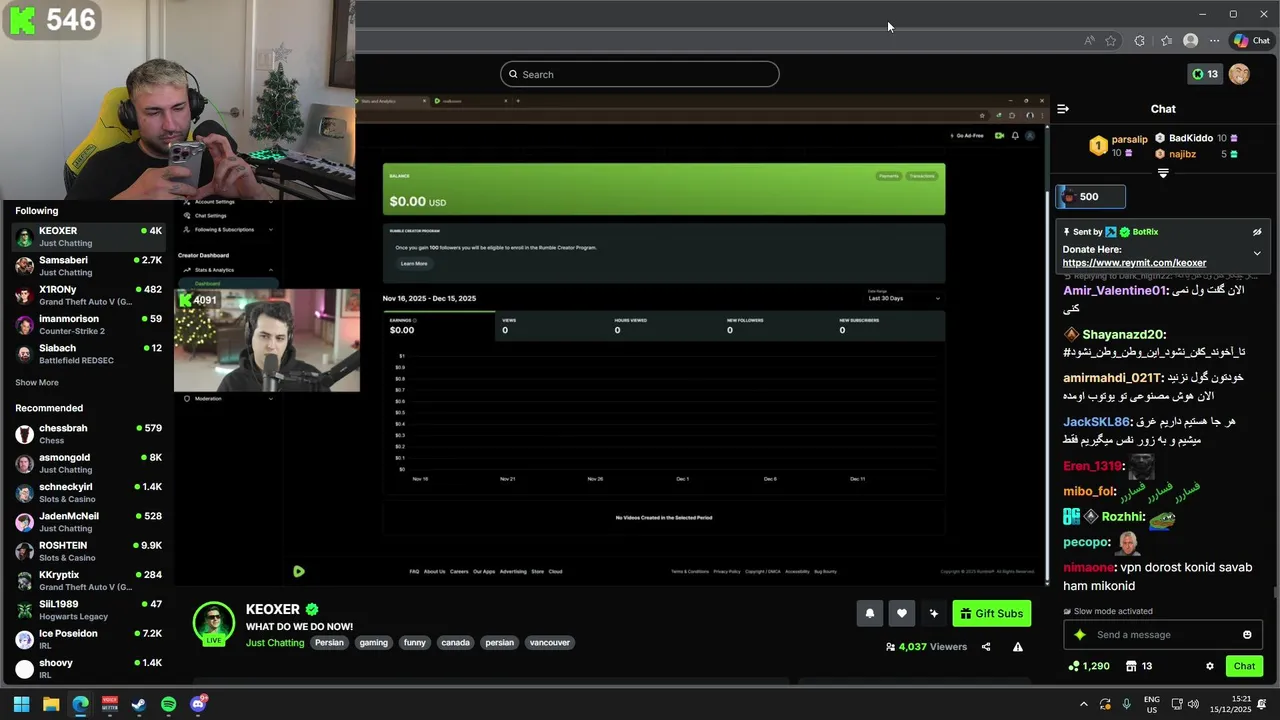Open File Explorer from taskbar
The height and width of the screenshot is (720, 1280).
[51, 704]
